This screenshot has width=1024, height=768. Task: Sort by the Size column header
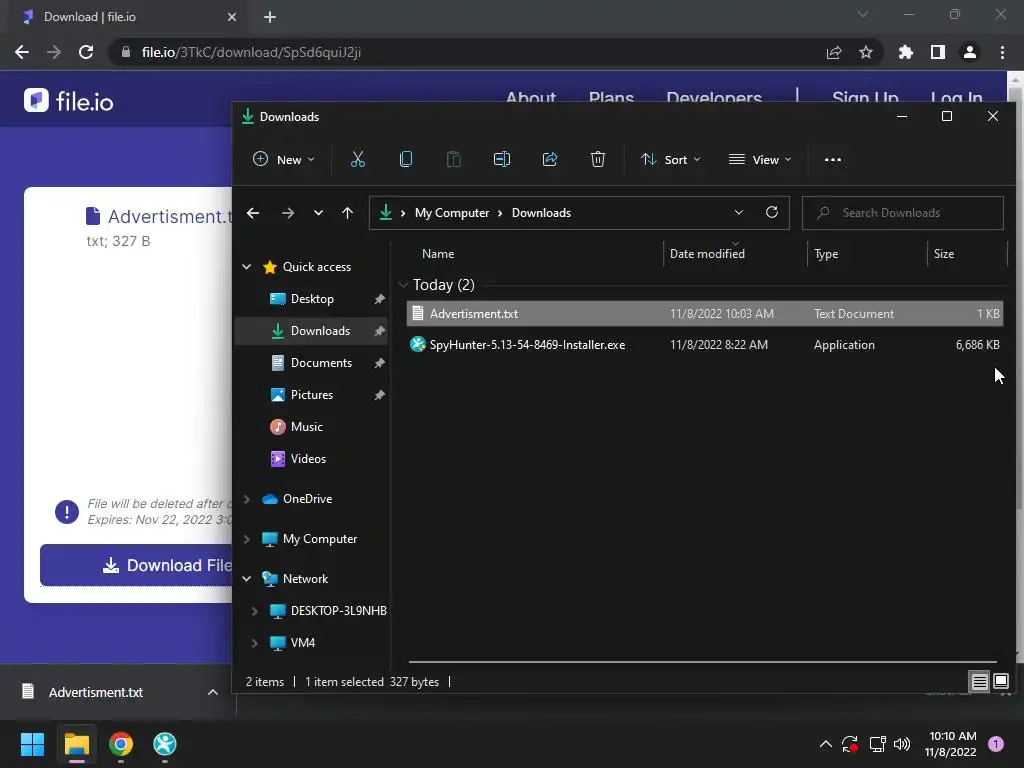coord(944,253)
